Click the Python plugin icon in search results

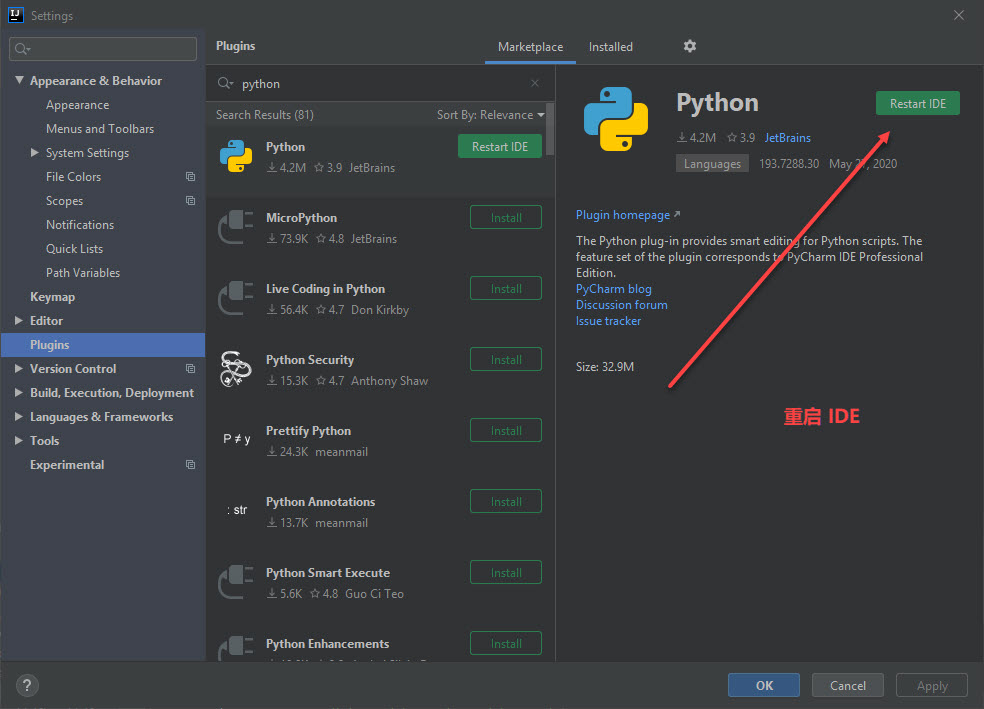pos(236,156)
